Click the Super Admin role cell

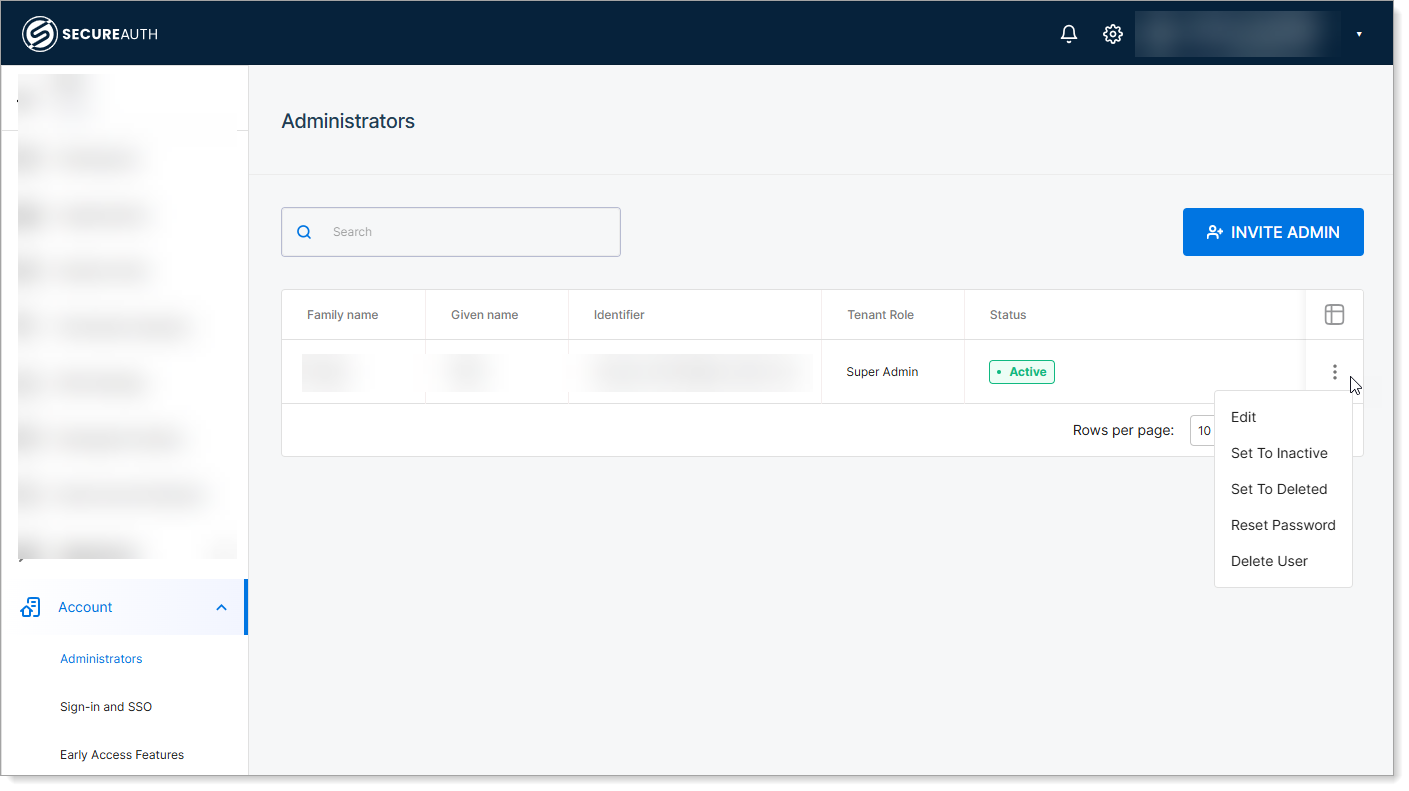tap(882, 372)
